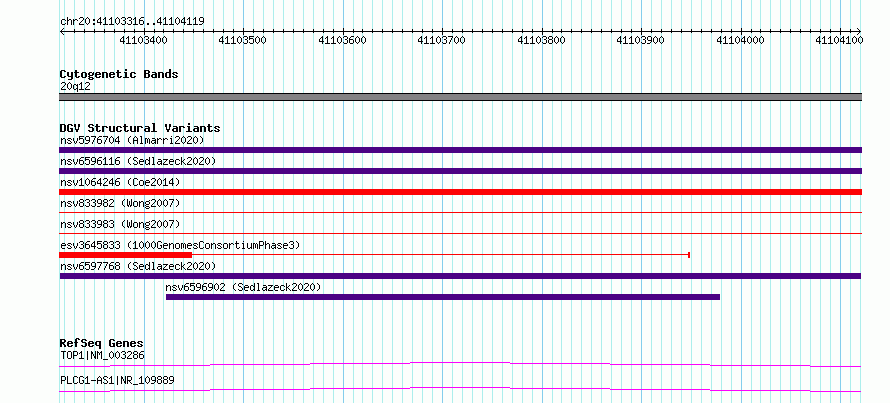
Task: Click ruler position label 41103400
Action: tap(144, 40)
